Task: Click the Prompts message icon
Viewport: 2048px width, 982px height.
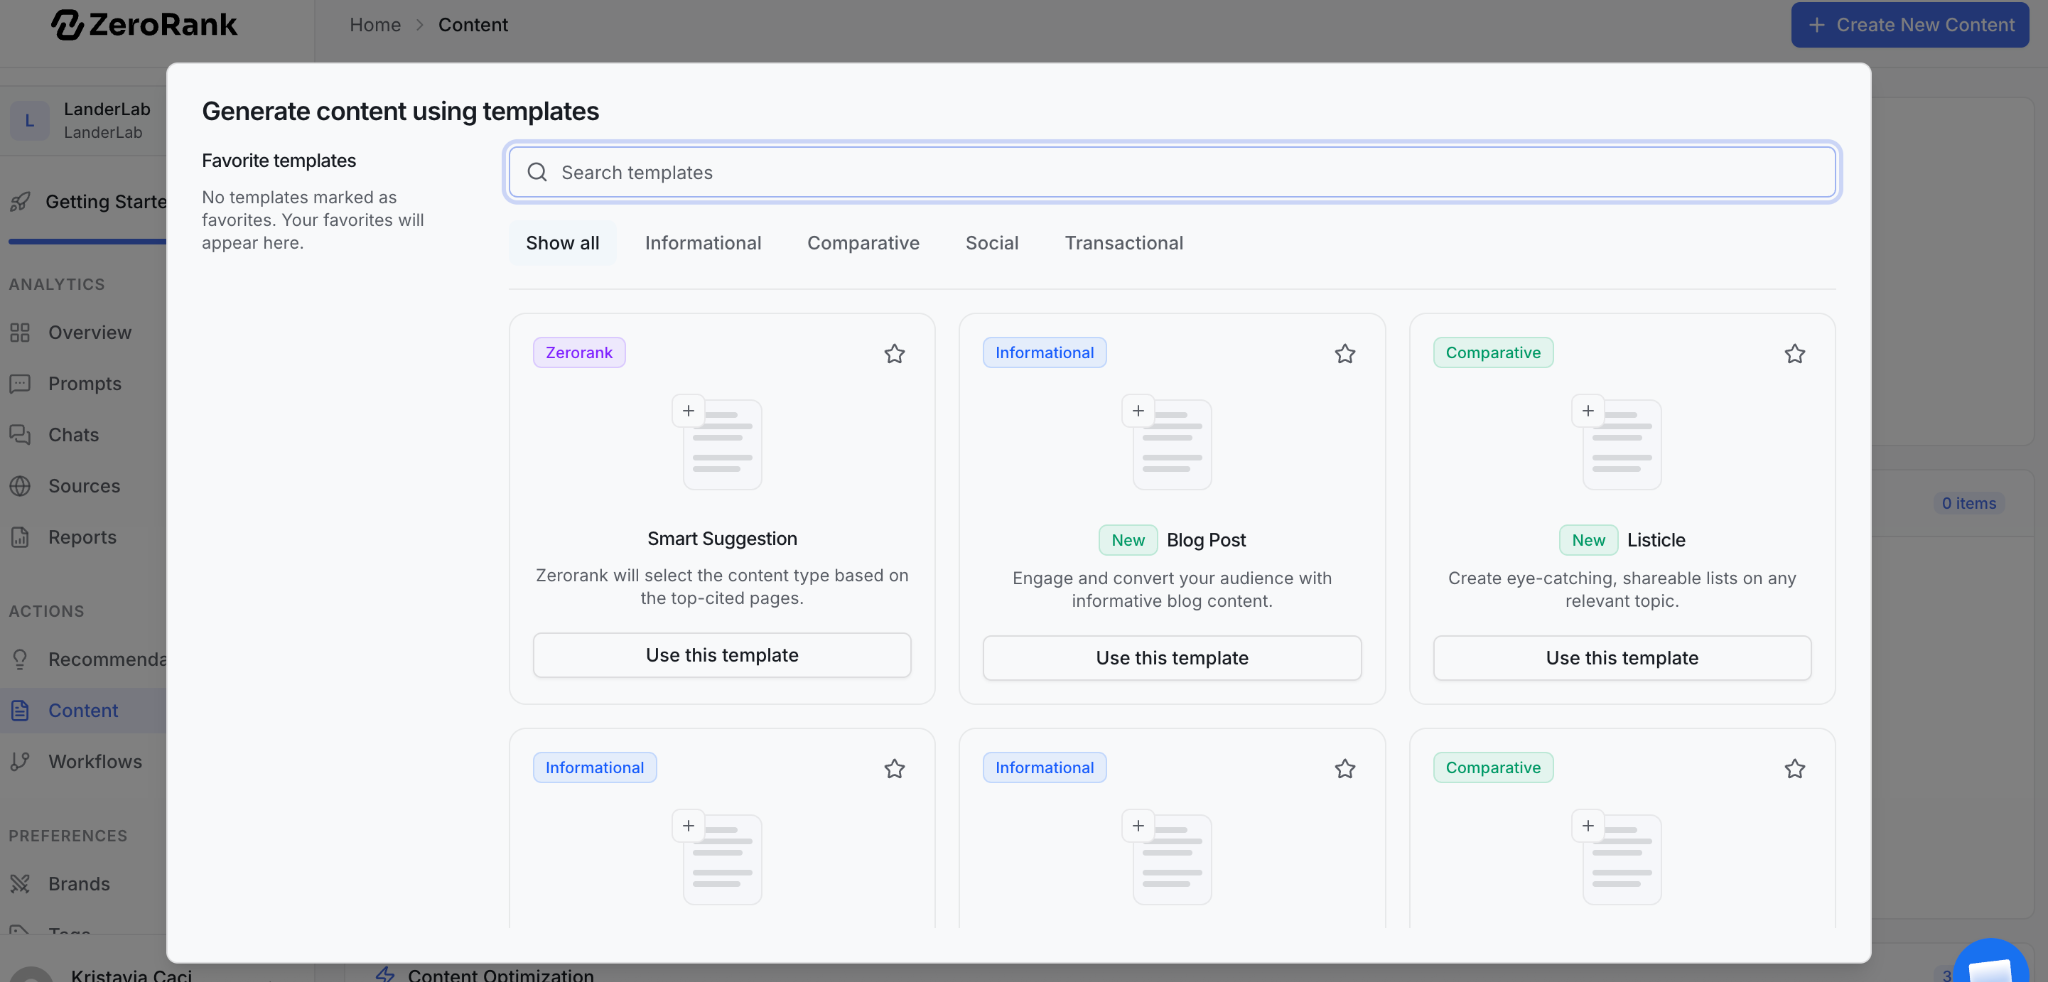Action: coord(20,384)
